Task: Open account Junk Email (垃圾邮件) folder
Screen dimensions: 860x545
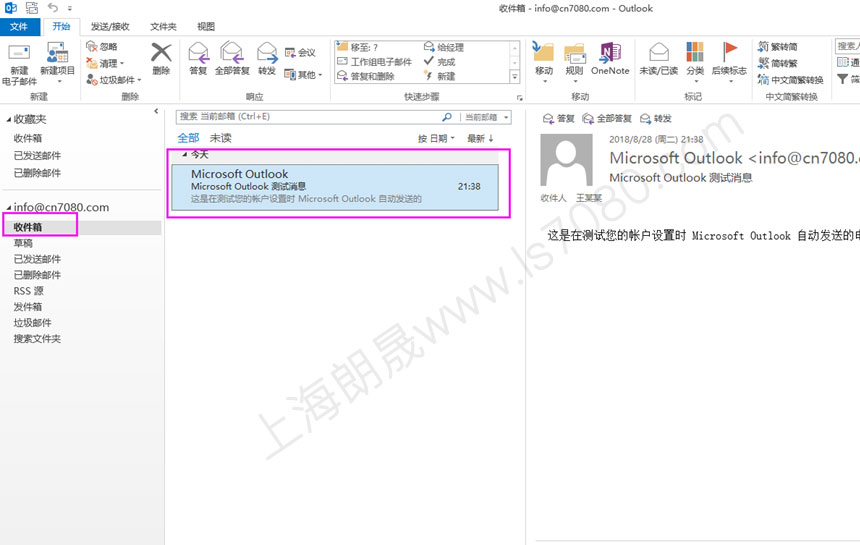Action: [x=32, y=322]
